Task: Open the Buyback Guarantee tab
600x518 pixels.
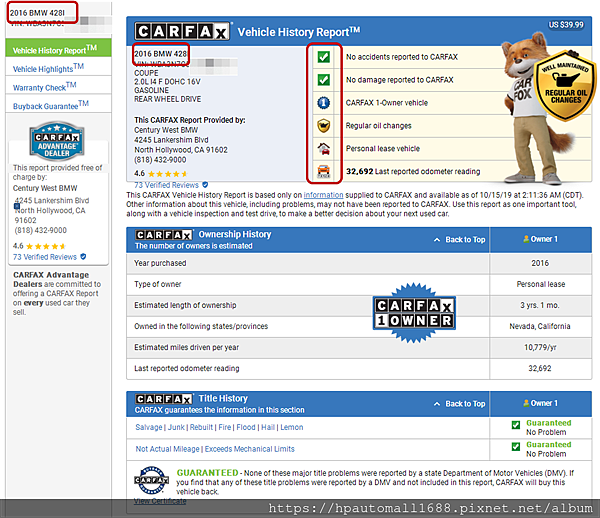Action: pyautogui.click(x=59, y=104)
